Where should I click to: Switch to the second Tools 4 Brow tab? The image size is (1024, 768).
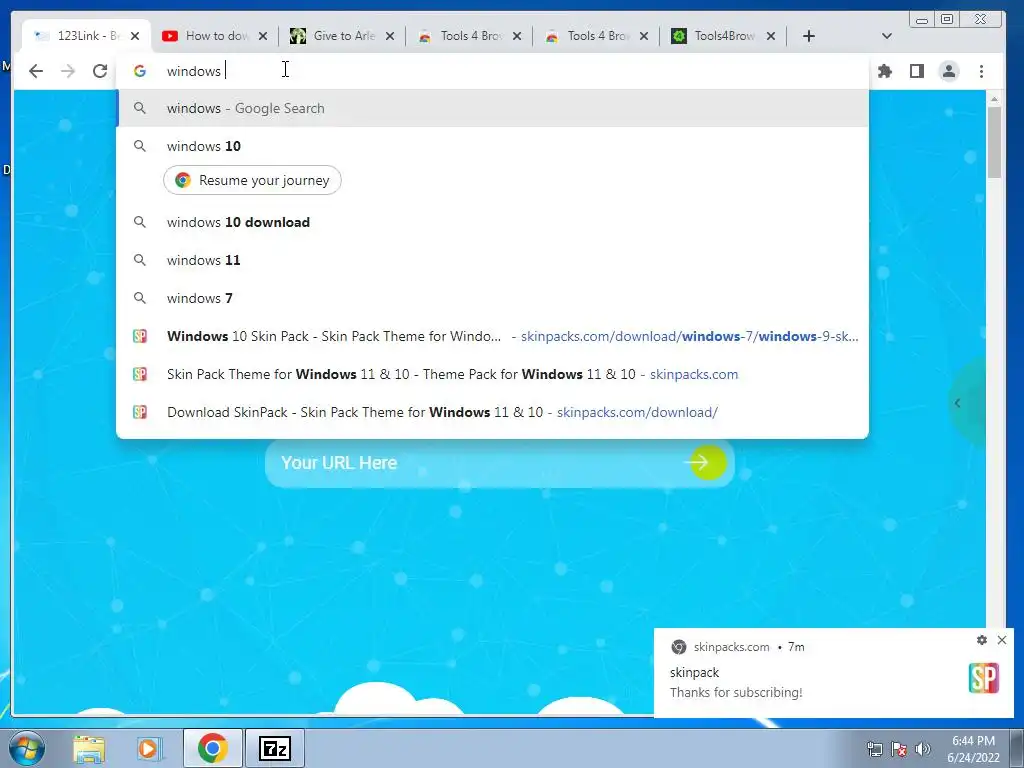coord(596,36)
